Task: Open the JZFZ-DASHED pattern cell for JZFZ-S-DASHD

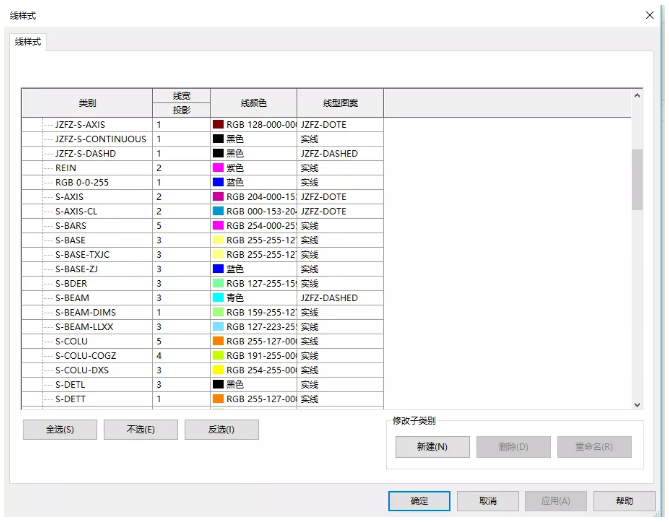Action: click(340, 154)
